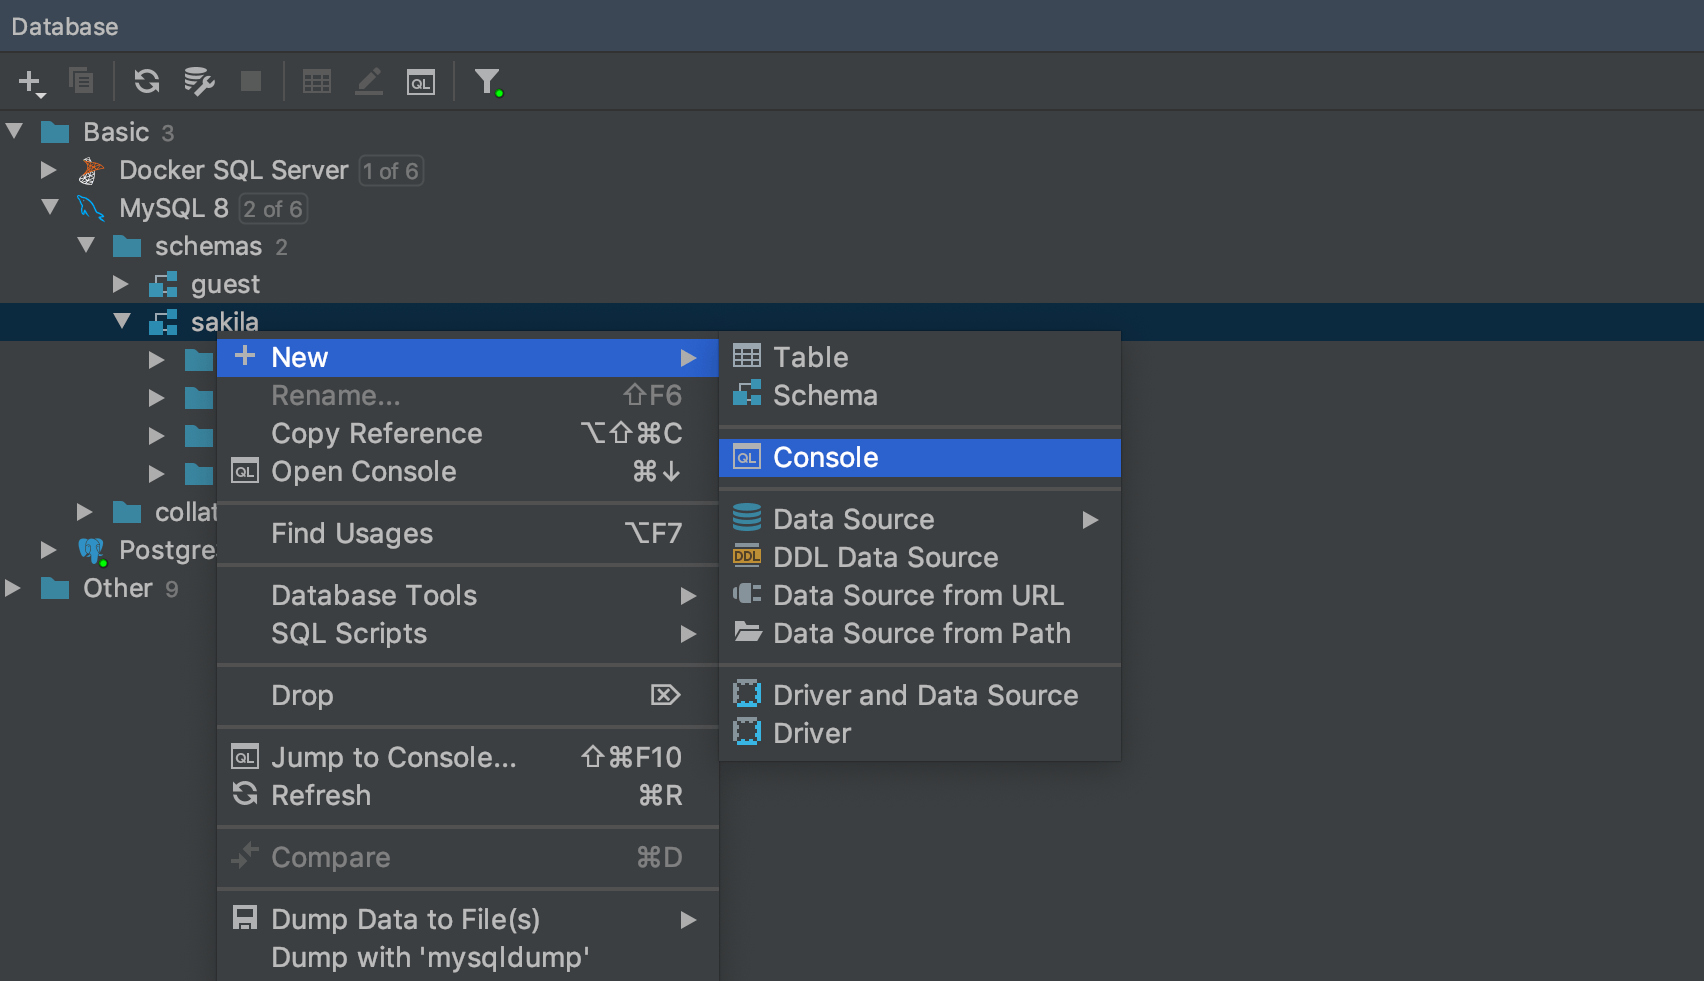This screenshot has height=981, width=1704.
Task: Click the add new data source plus icon
Action: [x=30, y=82]
